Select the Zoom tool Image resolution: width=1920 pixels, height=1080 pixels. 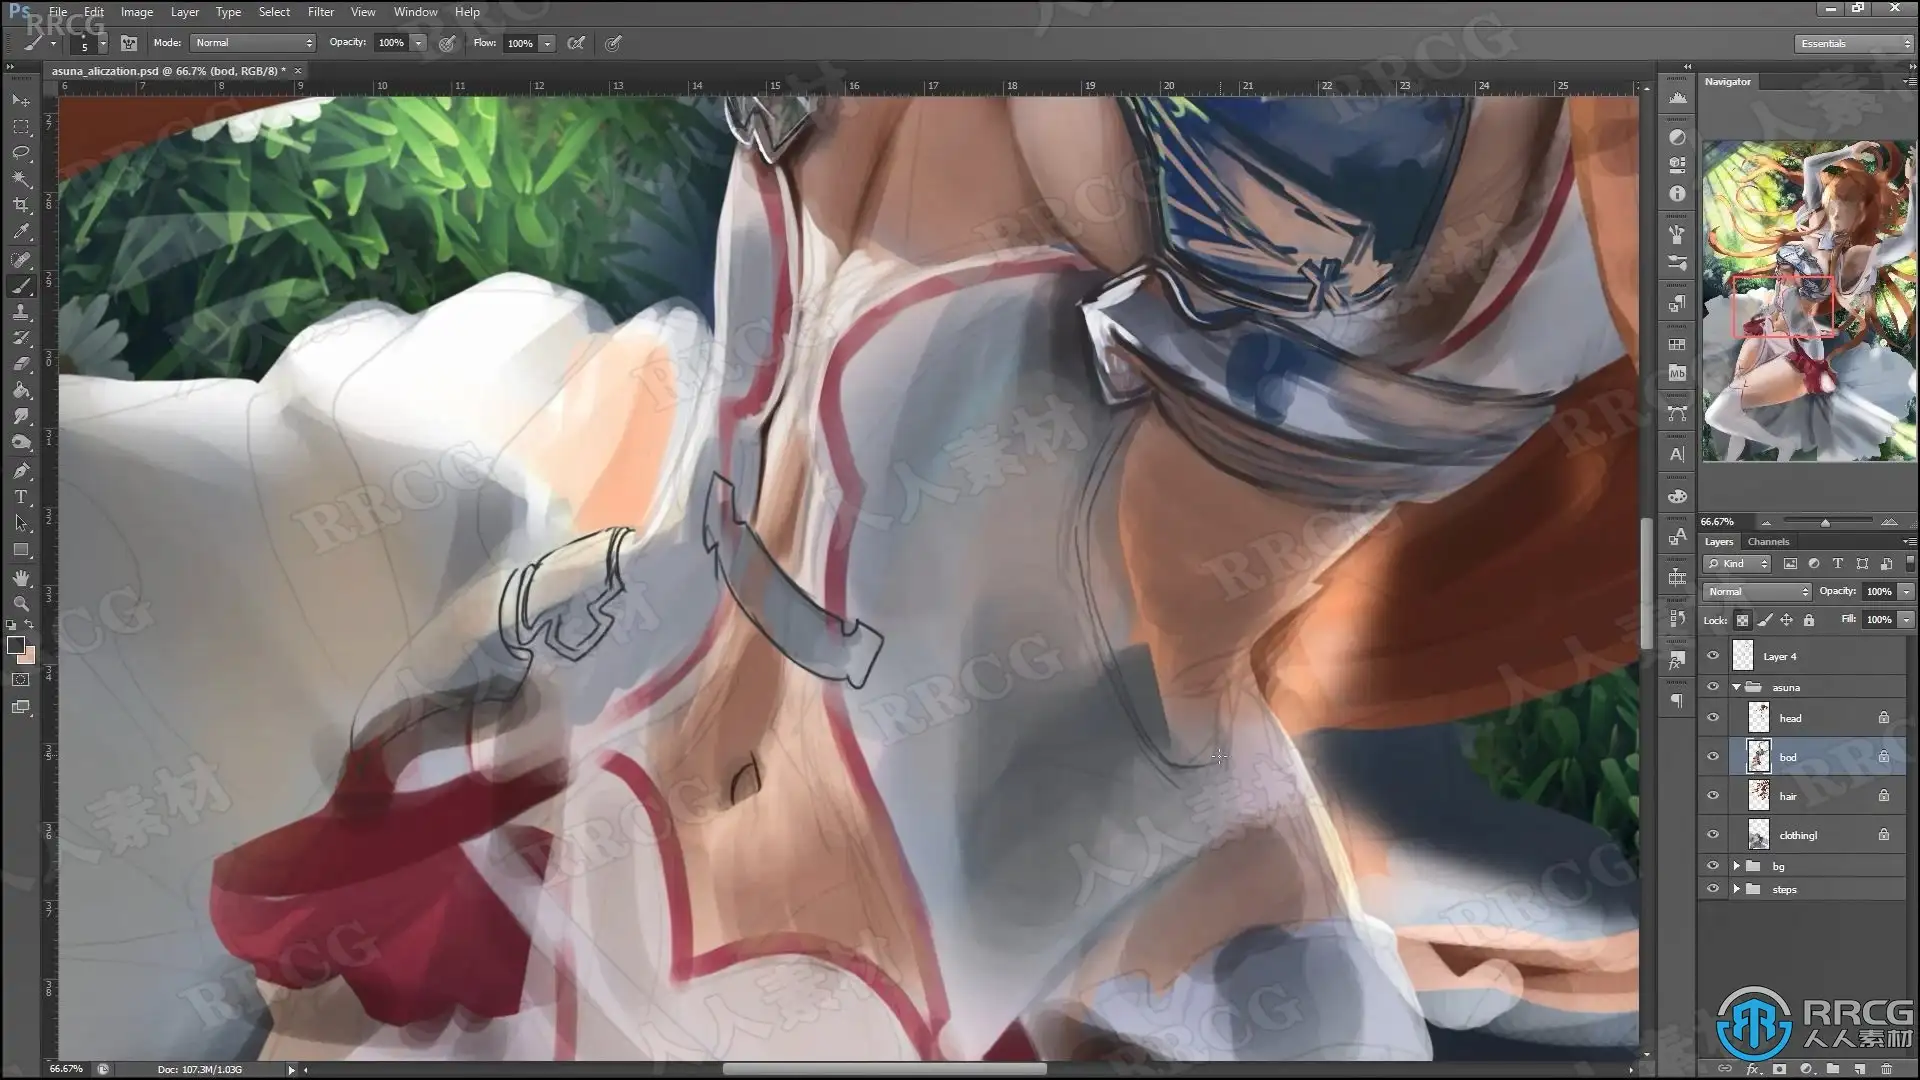click(21, 604)
